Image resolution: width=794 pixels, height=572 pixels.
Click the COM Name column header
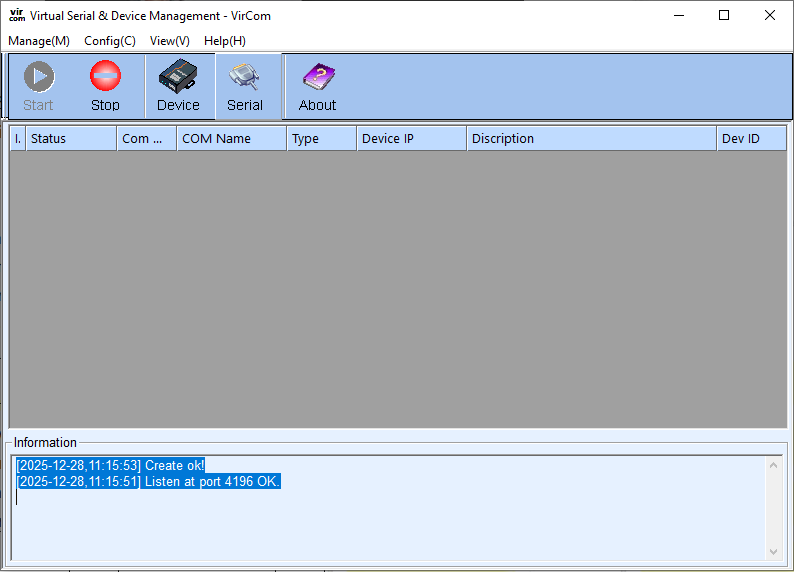[231, 139]
